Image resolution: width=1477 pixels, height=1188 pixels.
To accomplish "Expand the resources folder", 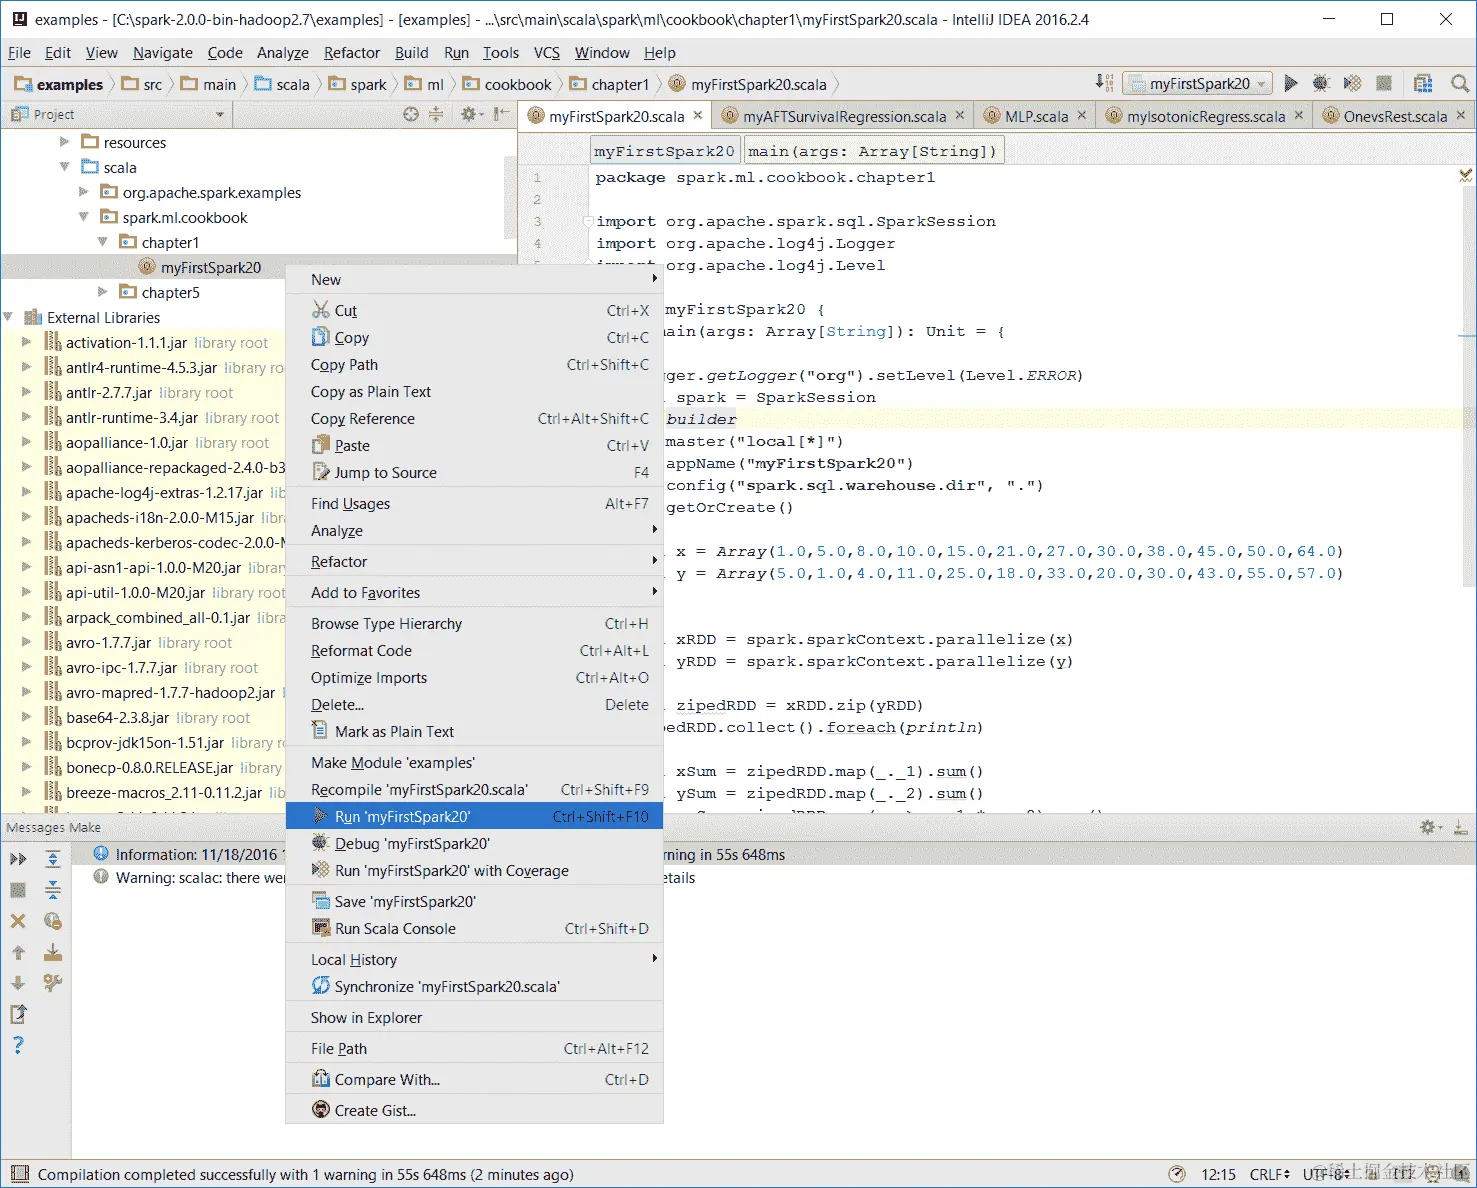I will click(x=64, y=142).
